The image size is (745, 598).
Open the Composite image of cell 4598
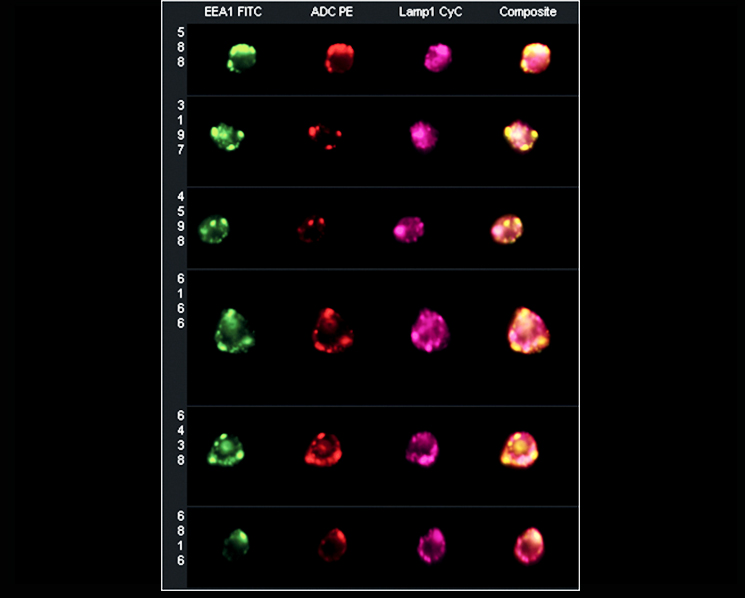(506, 229)
